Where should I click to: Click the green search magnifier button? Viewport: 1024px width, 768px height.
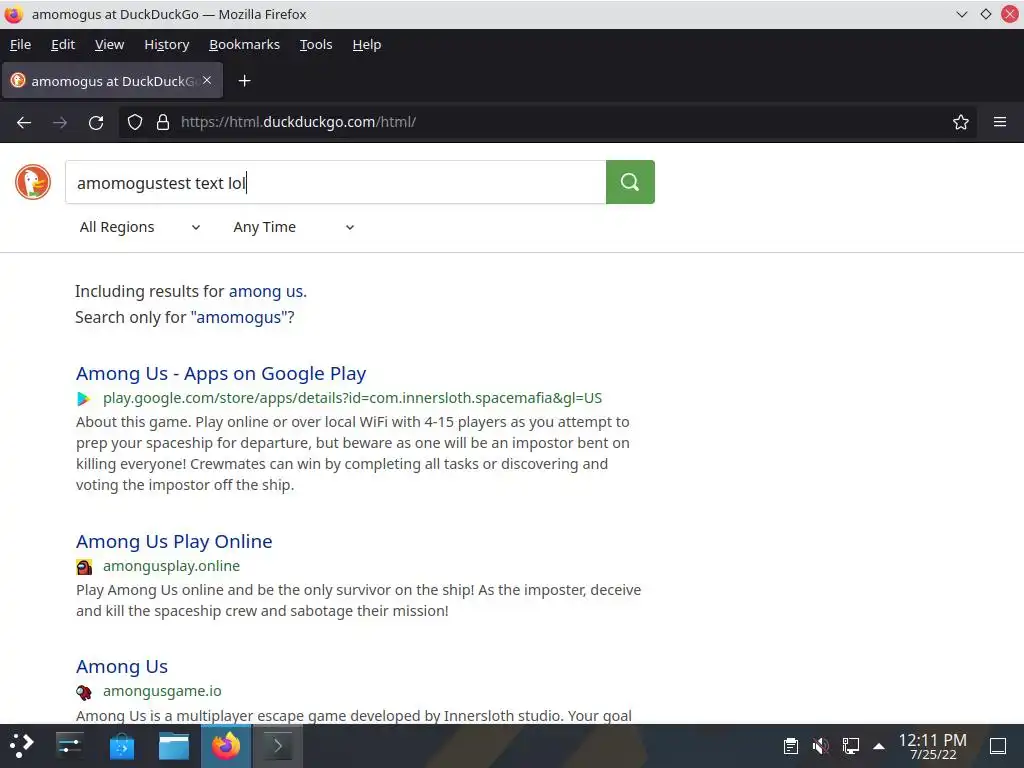(630, 182)
